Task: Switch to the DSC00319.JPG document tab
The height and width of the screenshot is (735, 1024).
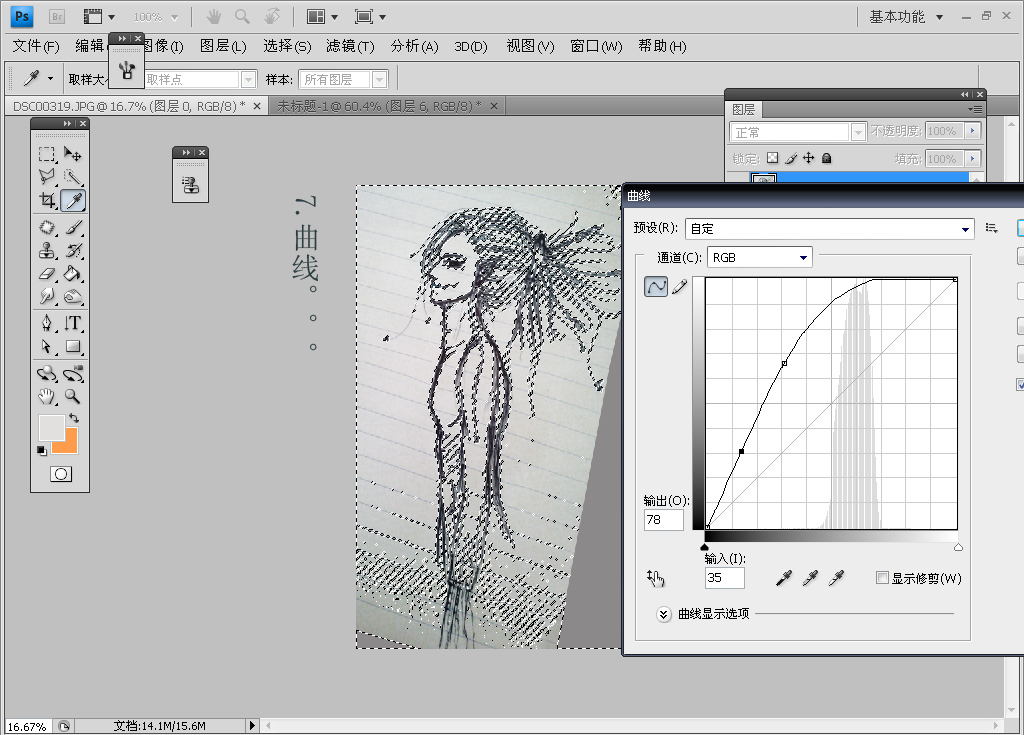Action: click(x=128, y=106)
